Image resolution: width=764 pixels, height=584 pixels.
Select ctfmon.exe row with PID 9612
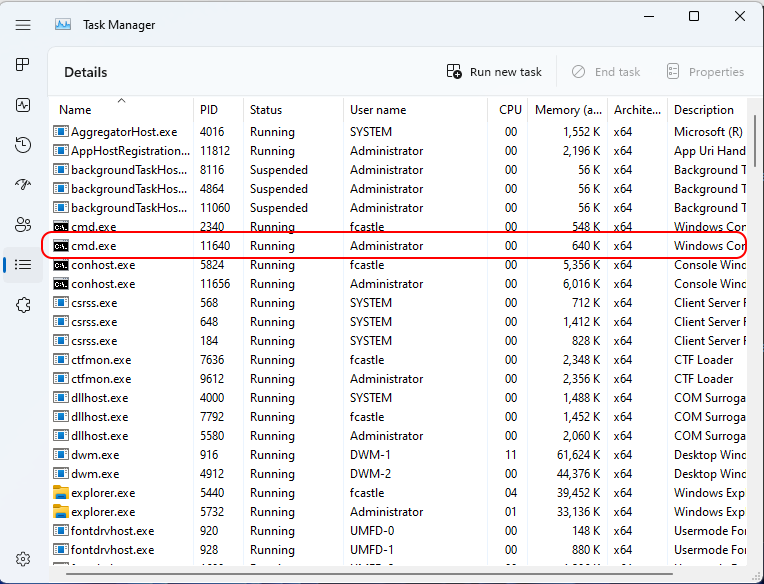point(398,379)
